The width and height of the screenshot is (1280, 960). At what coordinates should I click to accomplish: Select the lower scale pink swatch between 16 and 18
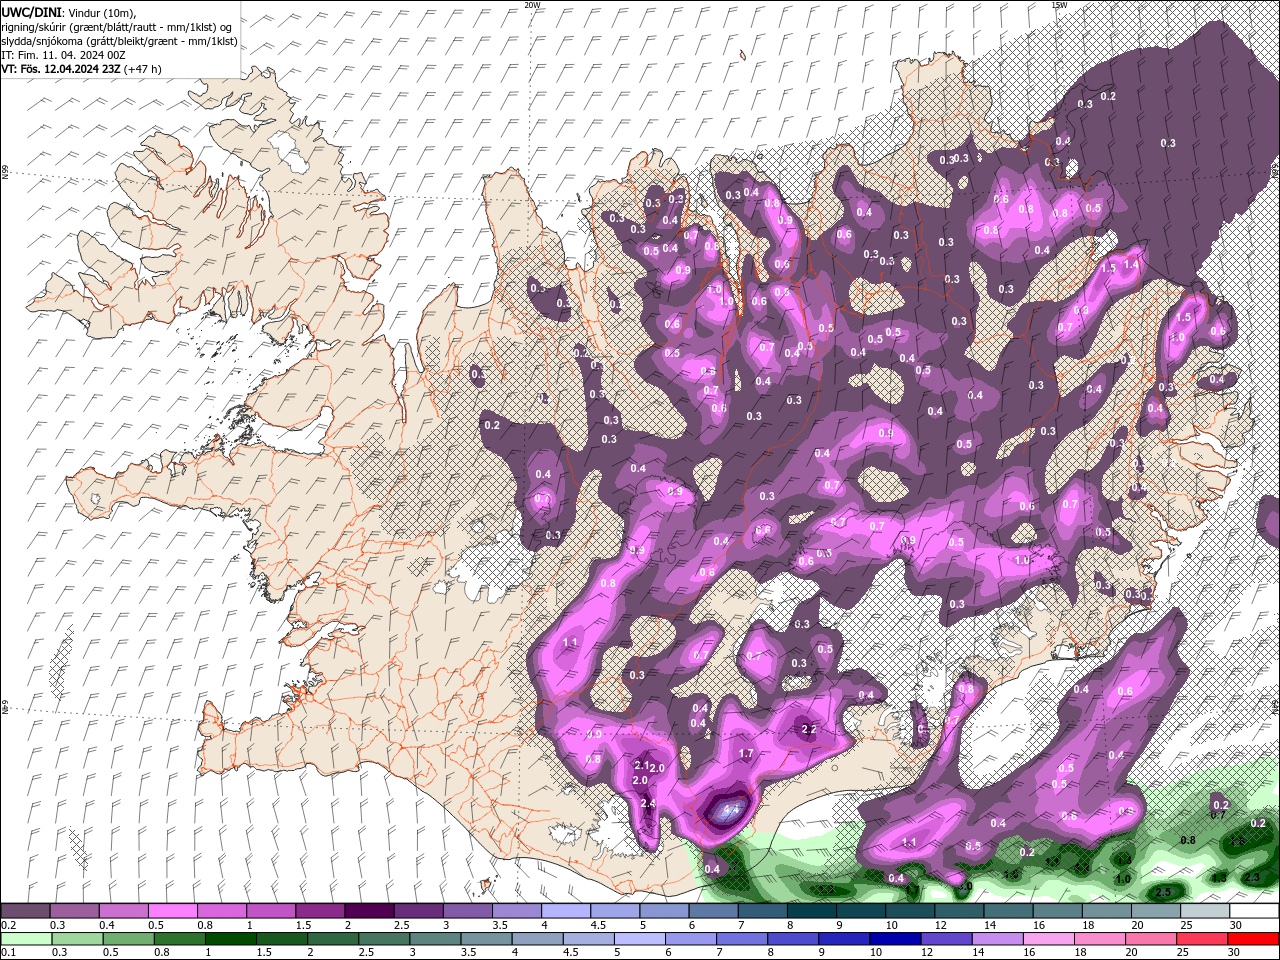[x=1051, y=939]
